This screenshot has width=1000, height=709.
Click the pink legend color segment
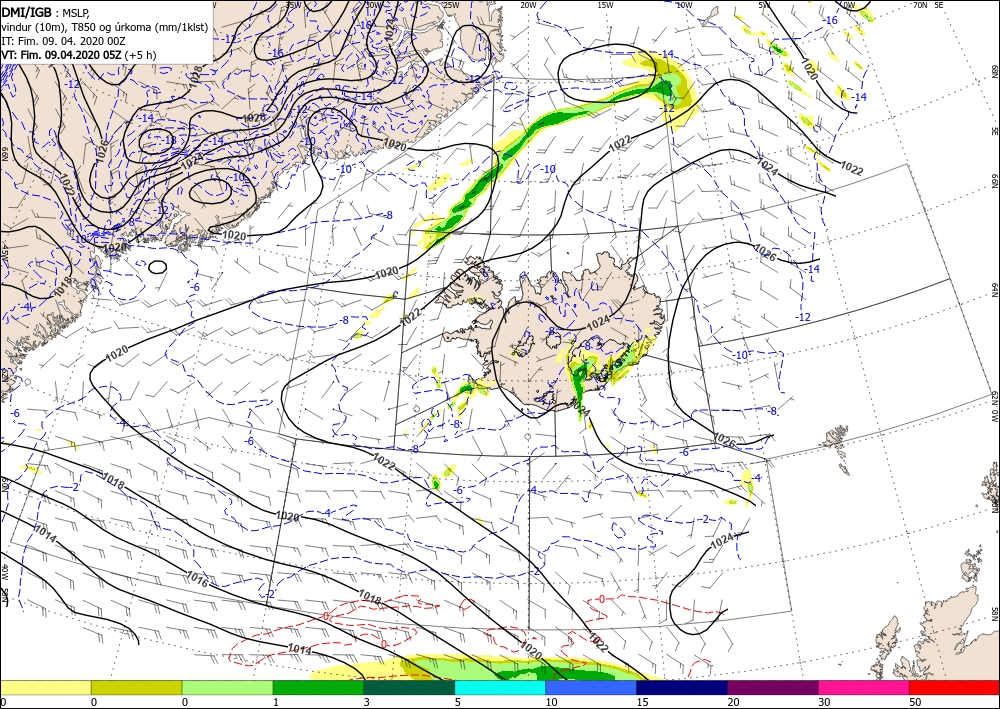click(864, 687)
